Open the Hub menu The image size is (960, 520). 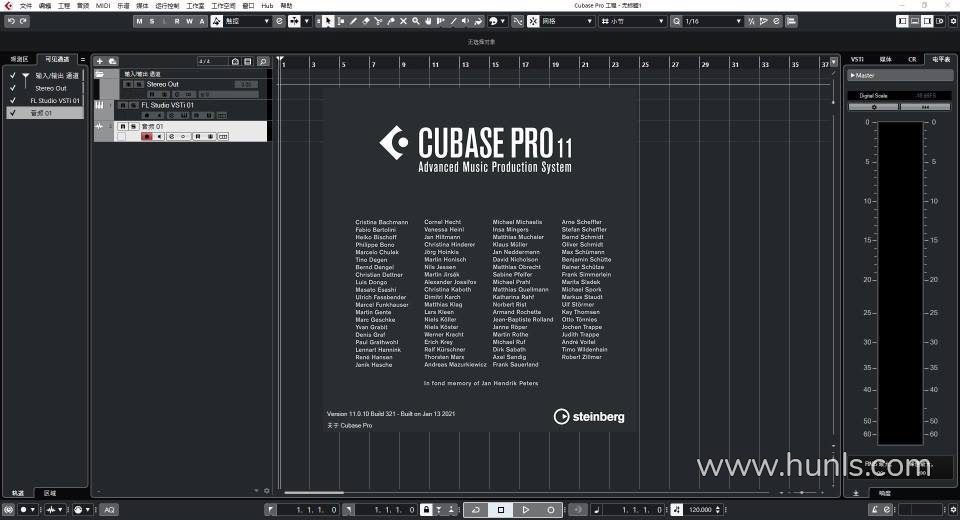coord(267,6)
